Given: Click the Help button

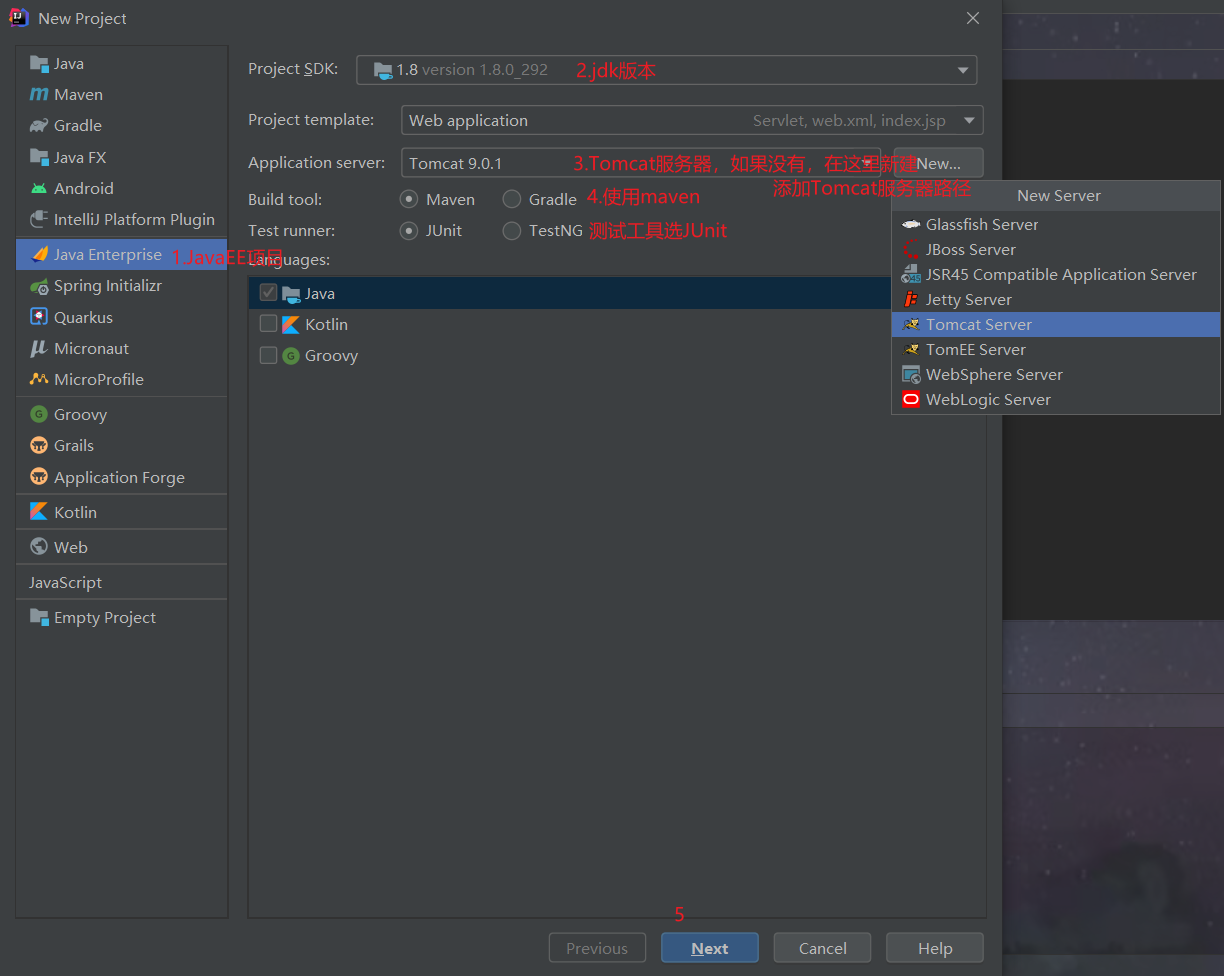Looking at the screenshot, I should pyautogui.click(x=934, y=947).
